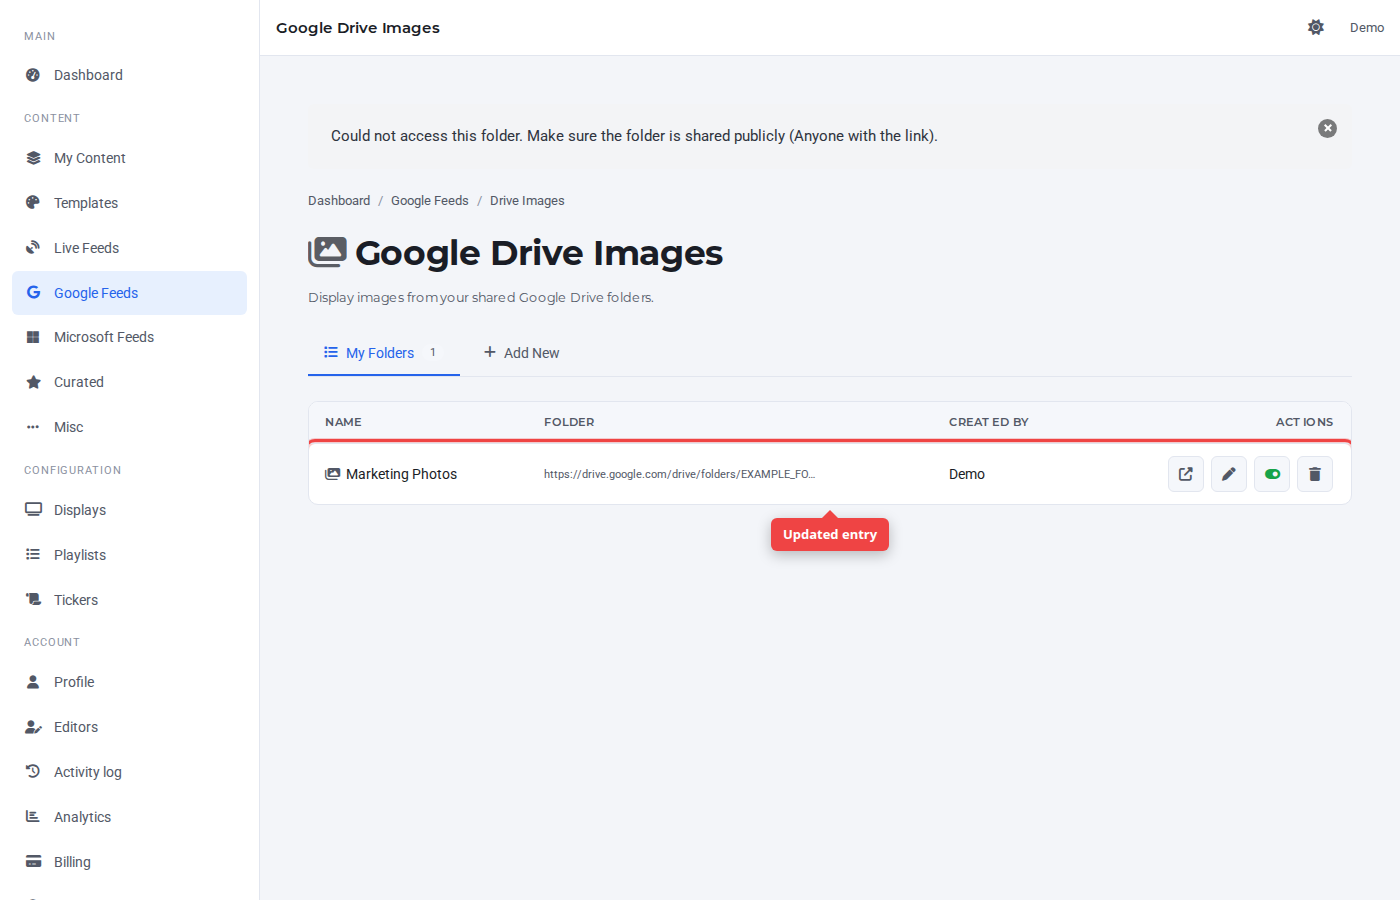Go to Curated in sidebar
Viewport: 1400px width, 900px height.
point(129,382)
